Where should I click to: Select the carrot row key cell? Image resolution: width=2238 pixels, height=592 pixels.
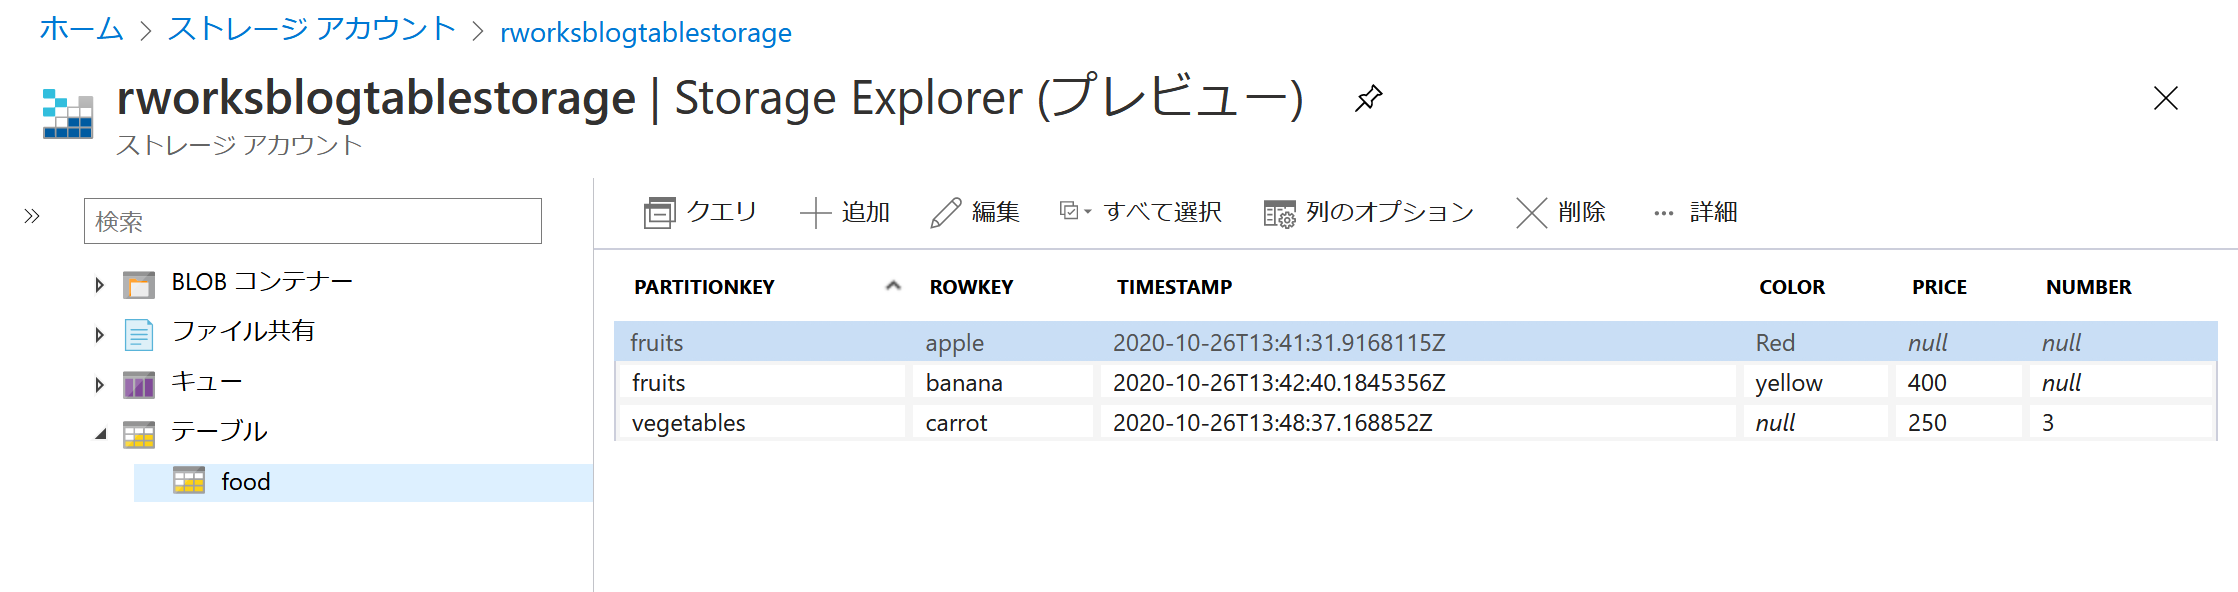pyautogui.click(x=956, y=423)
